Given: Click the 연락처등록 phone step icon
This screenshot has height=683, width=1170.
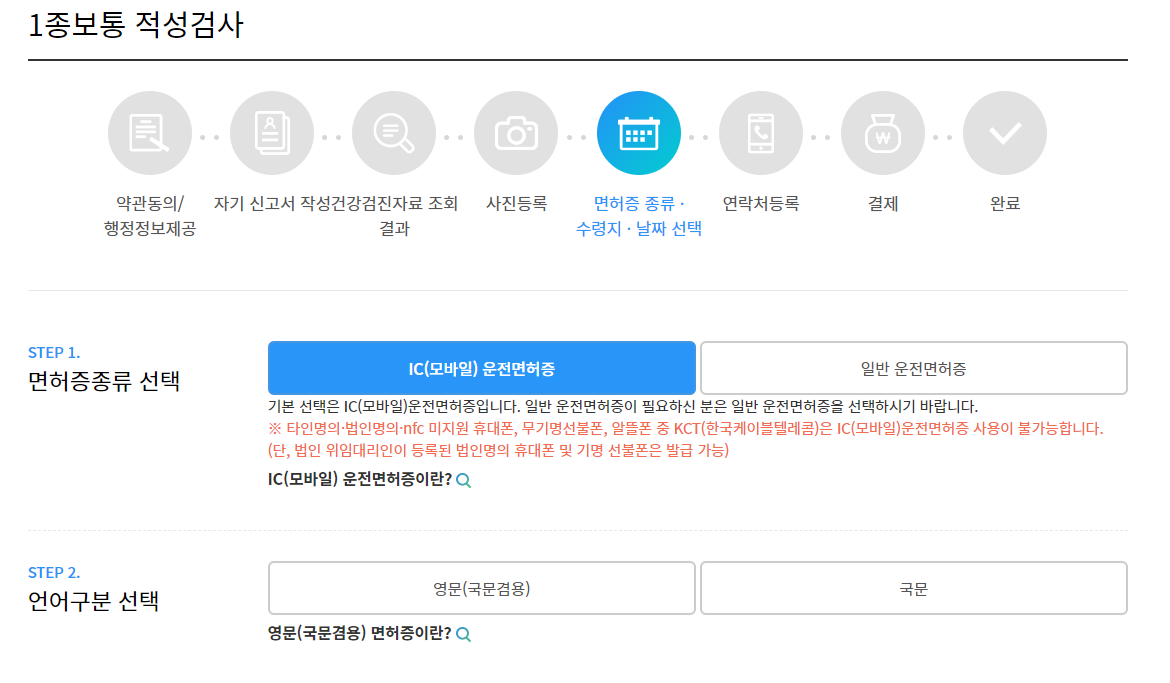Looking at the screenshot, I should [x=761, y=134].
